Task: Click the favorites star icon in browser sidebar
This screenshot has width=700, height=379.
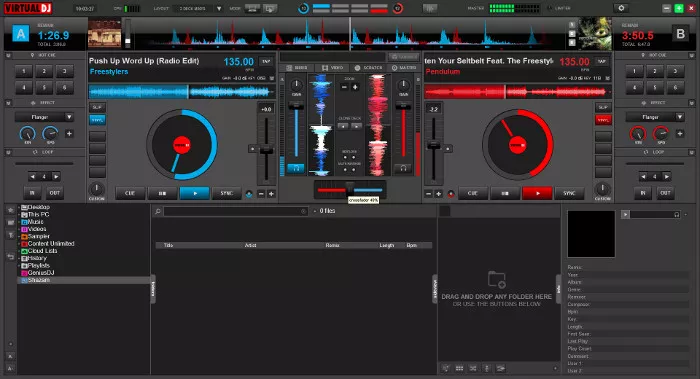Action: (11, 210)
